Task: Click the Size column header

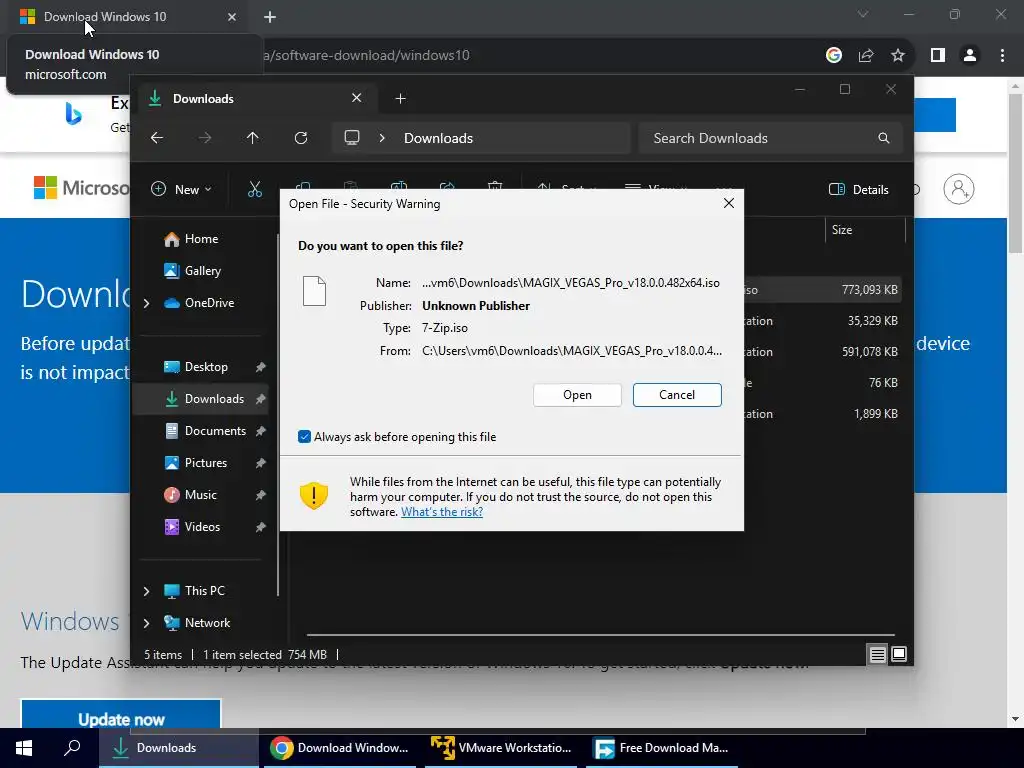Action: (x=865, y=230)
